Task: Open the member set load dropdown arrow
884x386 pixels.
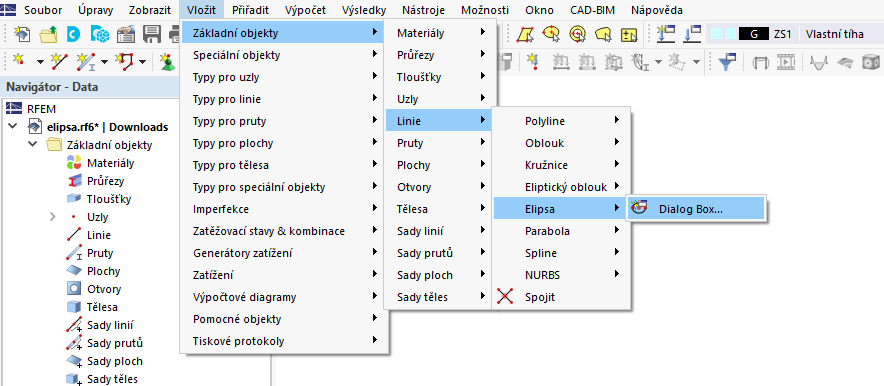Action: tap(659, 61)
